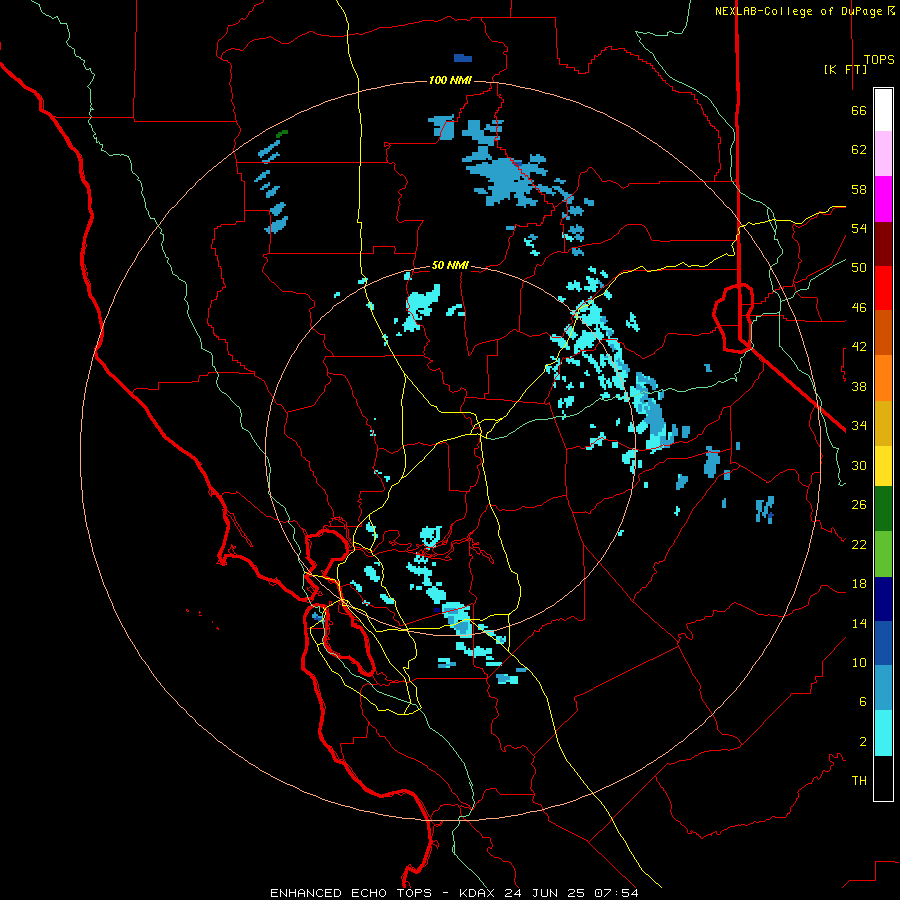
Task: Click the legend value "46"
Action: click(x=859, y=308)
